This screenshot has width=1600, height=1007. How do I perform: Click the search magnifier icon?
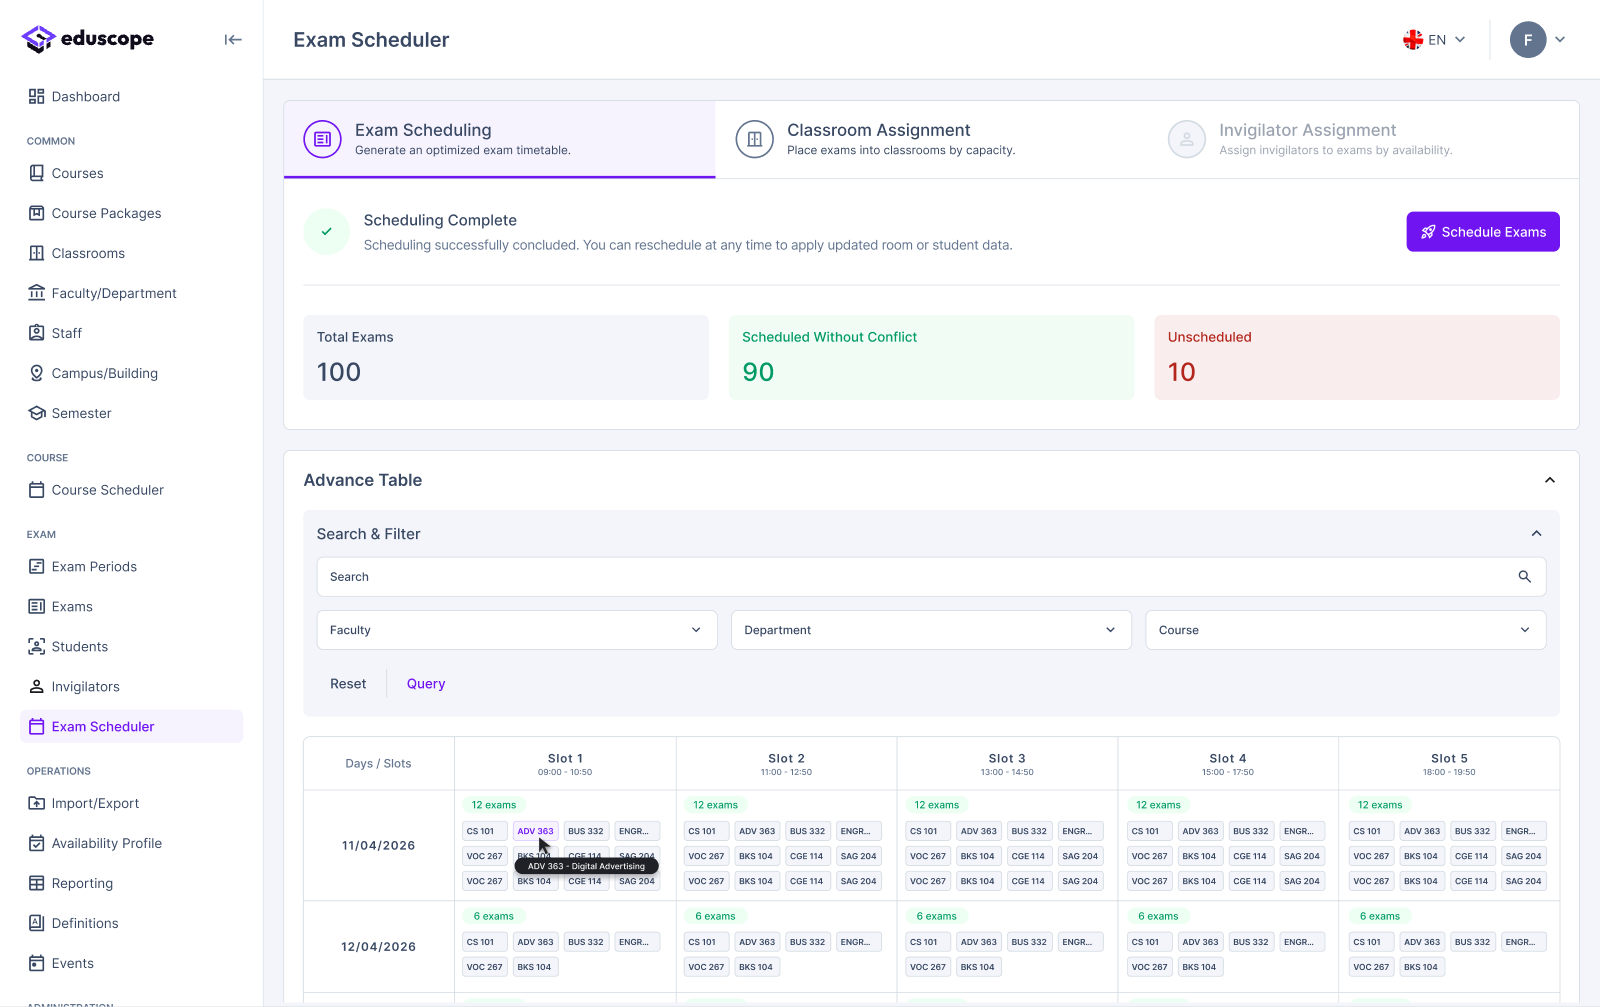pos(1525,577)
